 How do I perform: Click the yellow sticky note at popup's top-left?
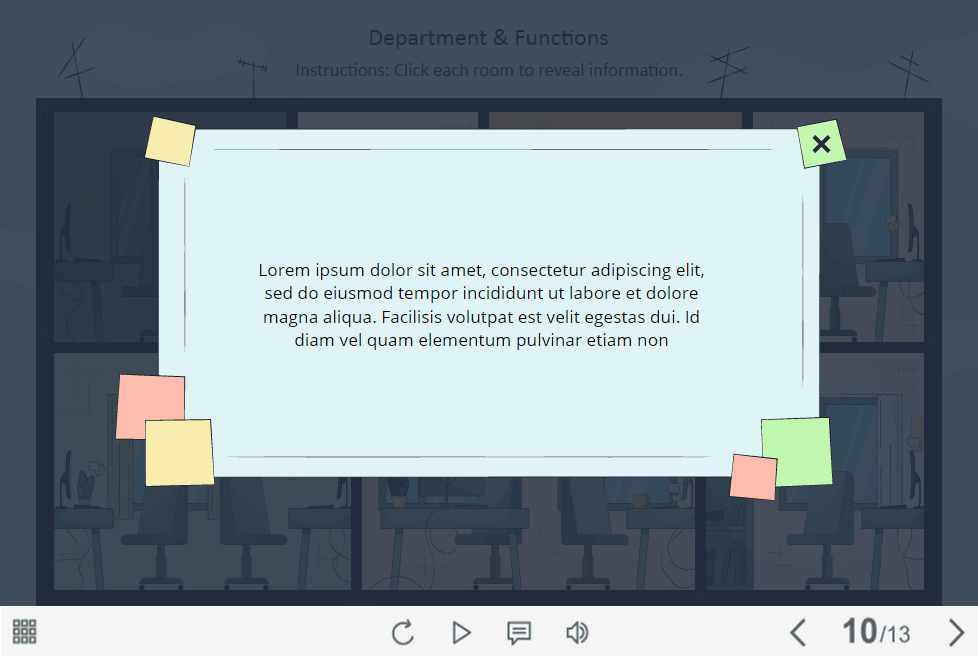coord(170,141)
